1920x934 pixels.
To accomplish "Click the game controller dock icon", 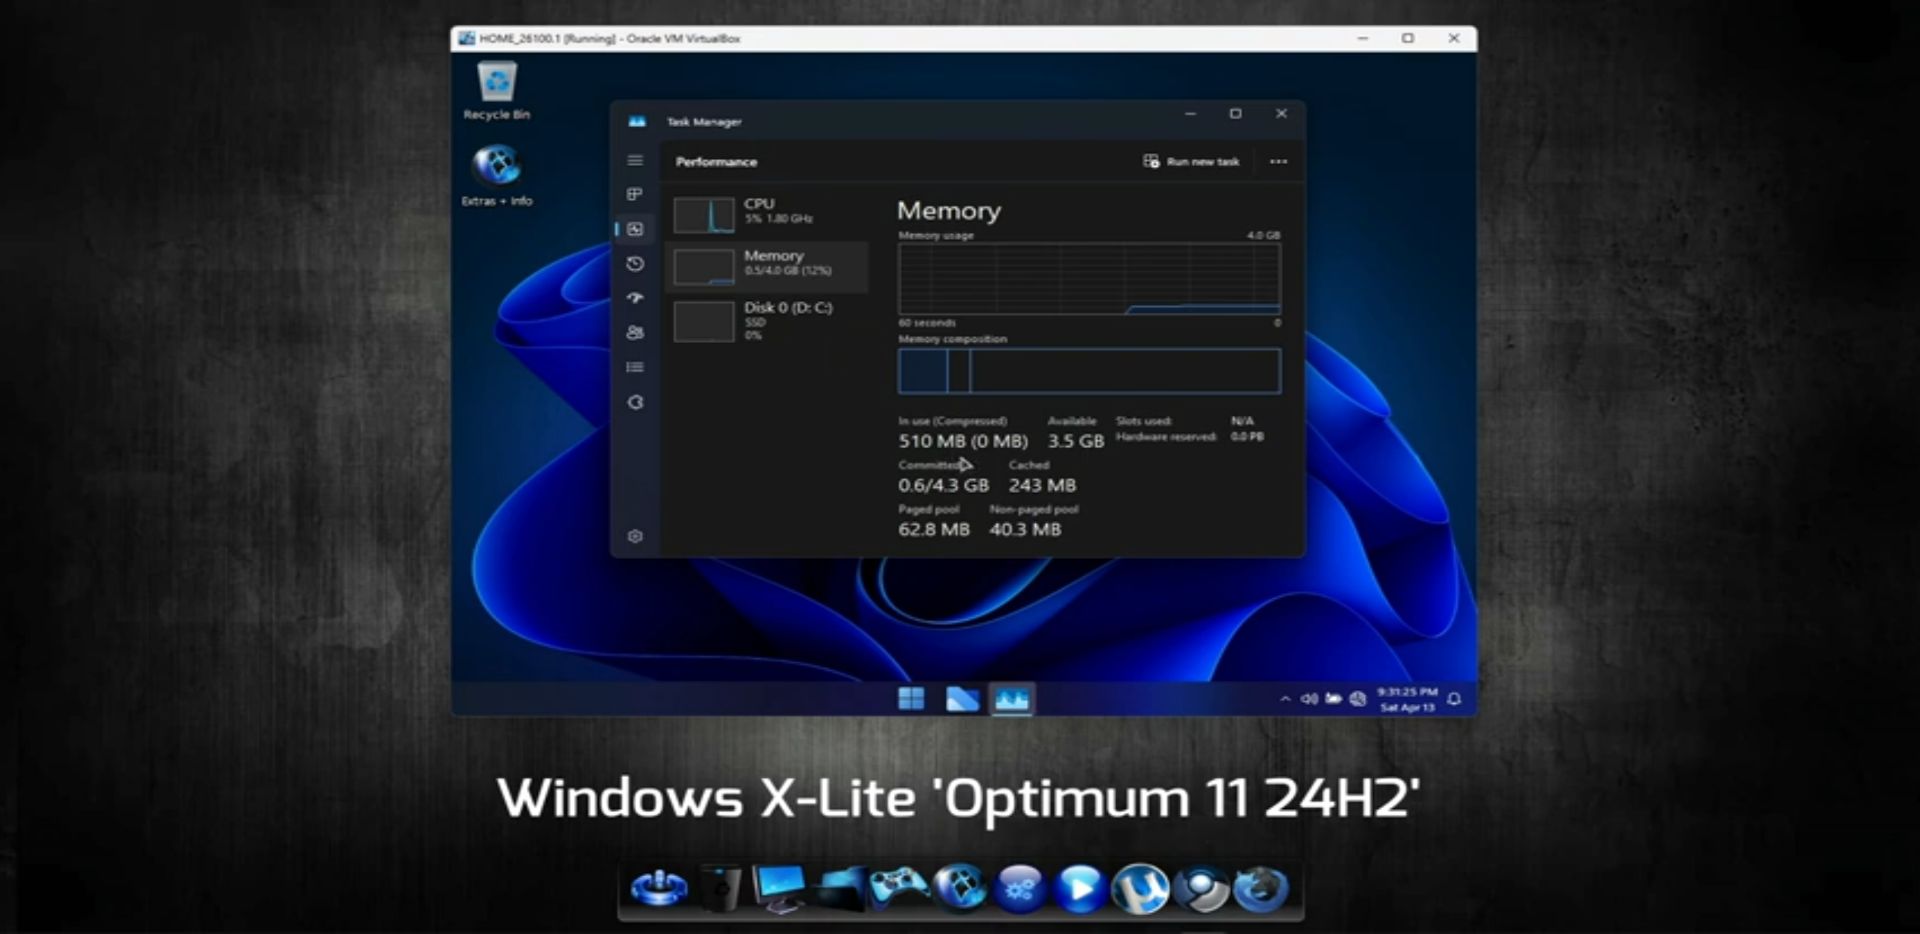I will [899, 886].
